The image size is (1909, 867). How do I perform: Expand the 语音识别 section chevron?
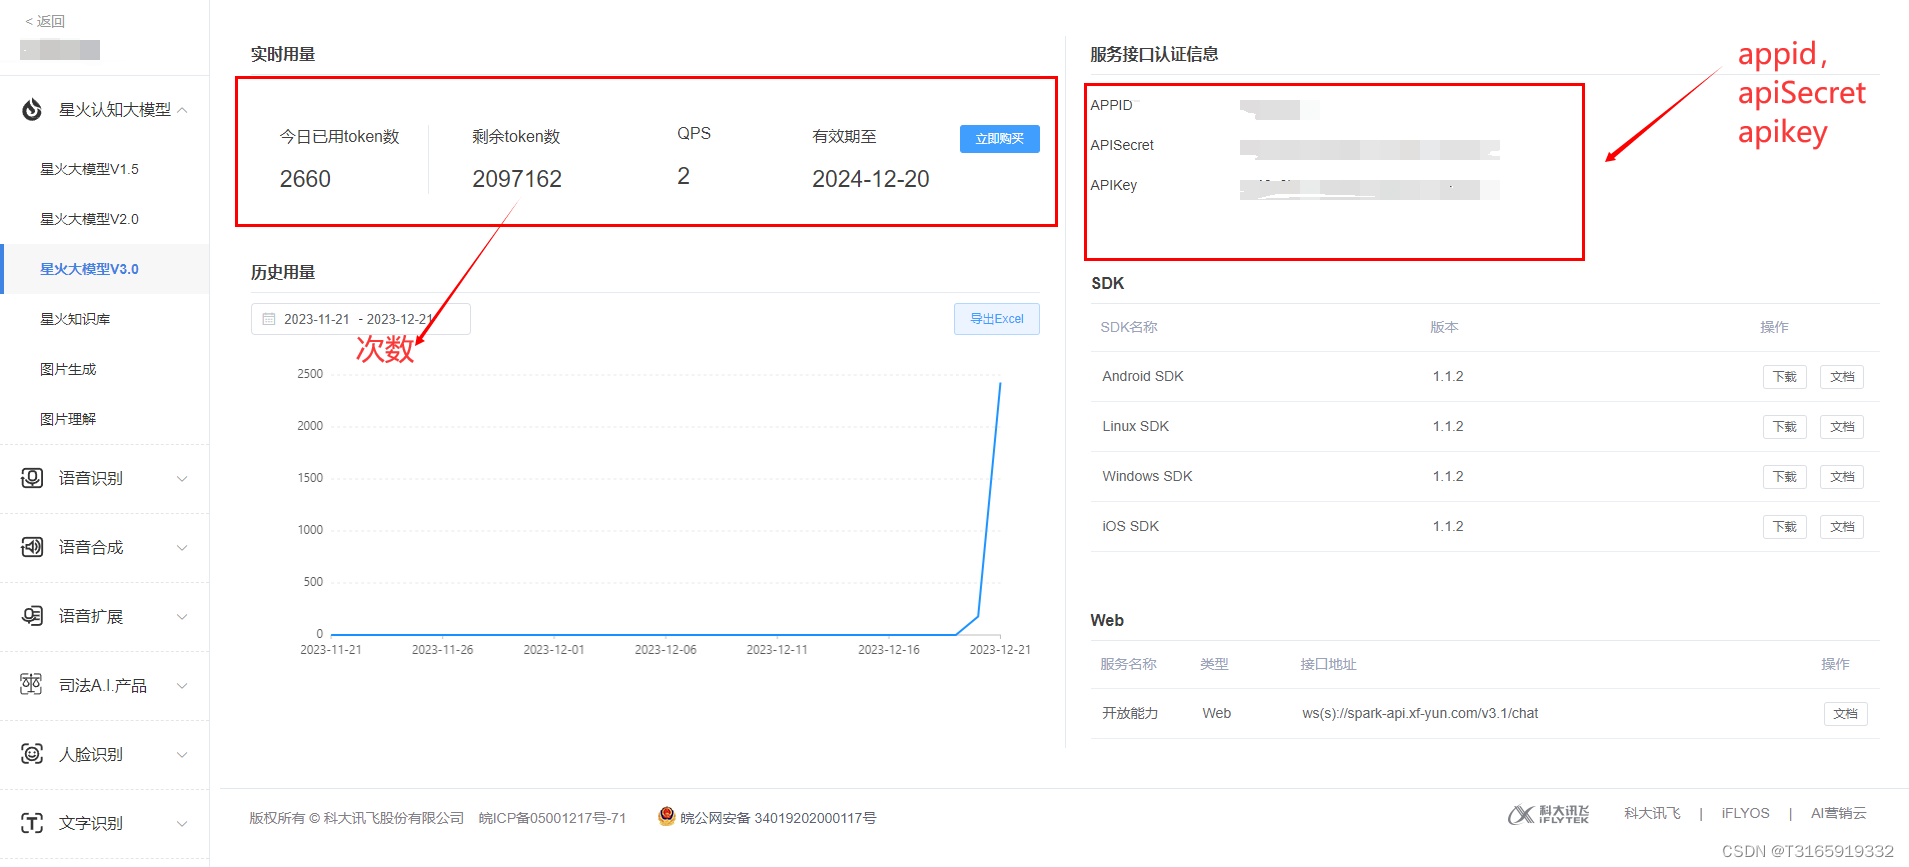click(x=182, y=479)
